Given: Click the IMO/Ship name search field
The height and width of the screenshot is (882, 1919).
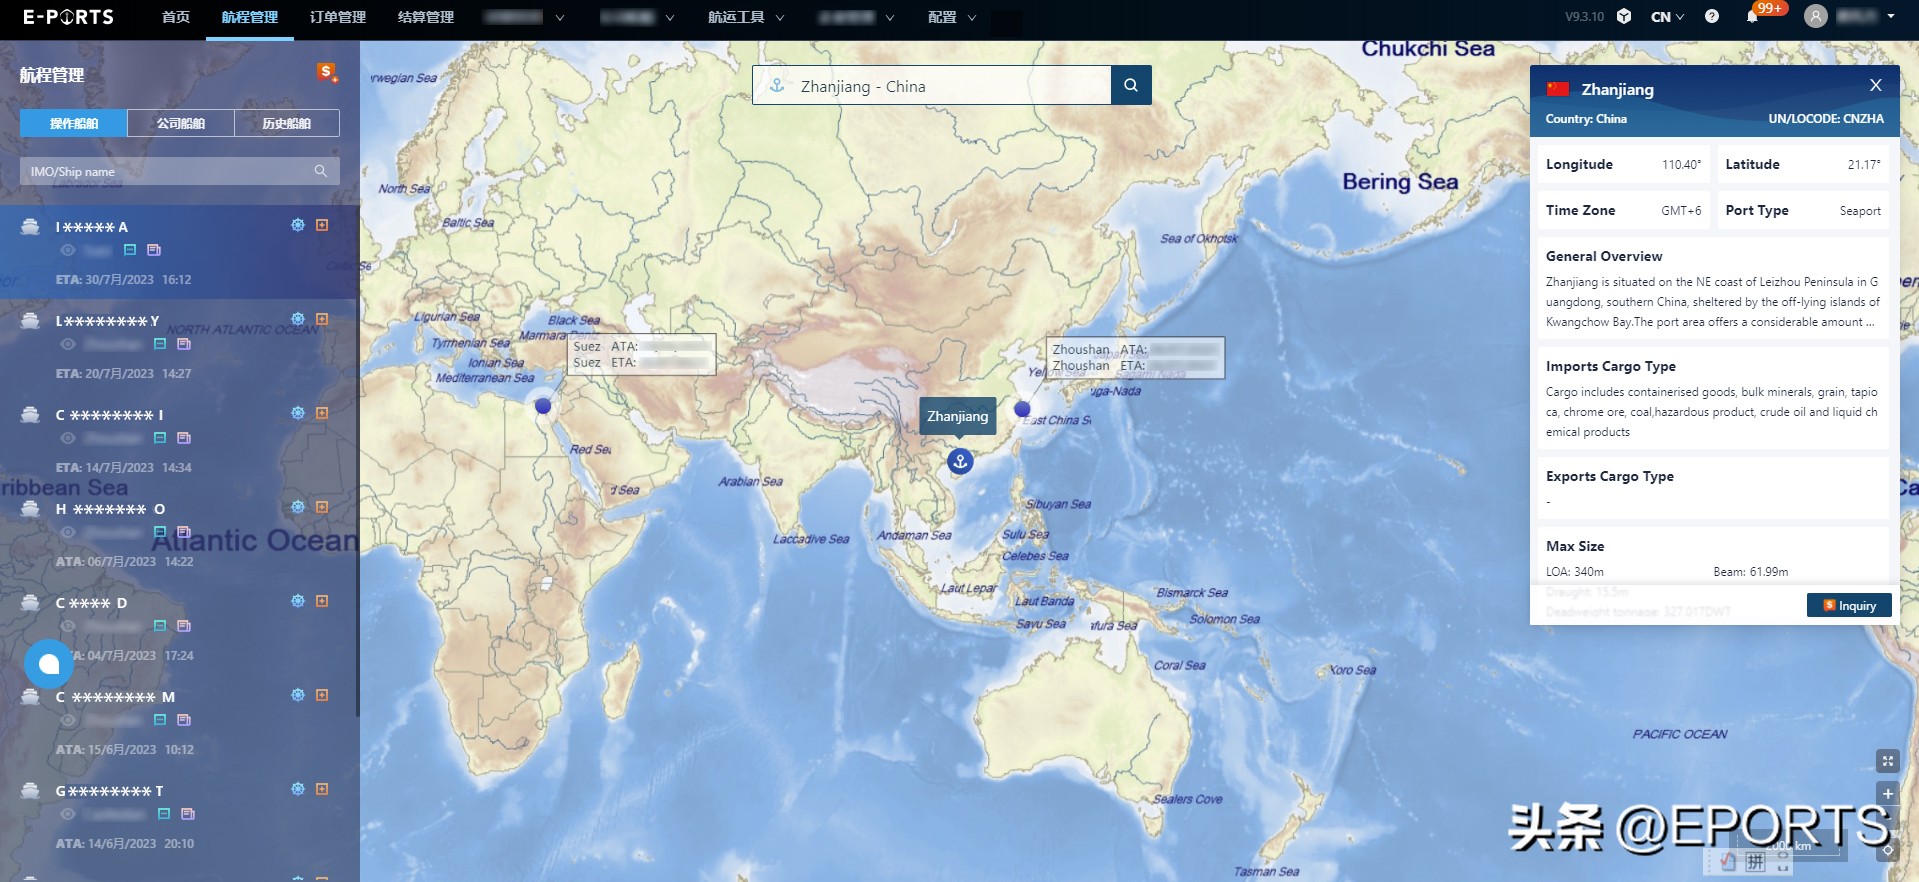Looking at the screenshot, I should [180, 171].
